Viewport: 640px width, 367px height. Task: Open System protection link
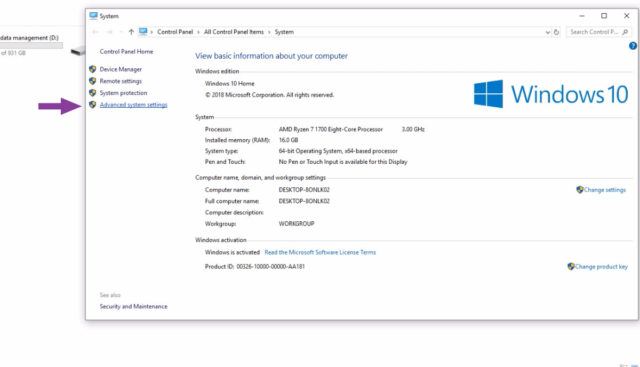tap(123, 93)
